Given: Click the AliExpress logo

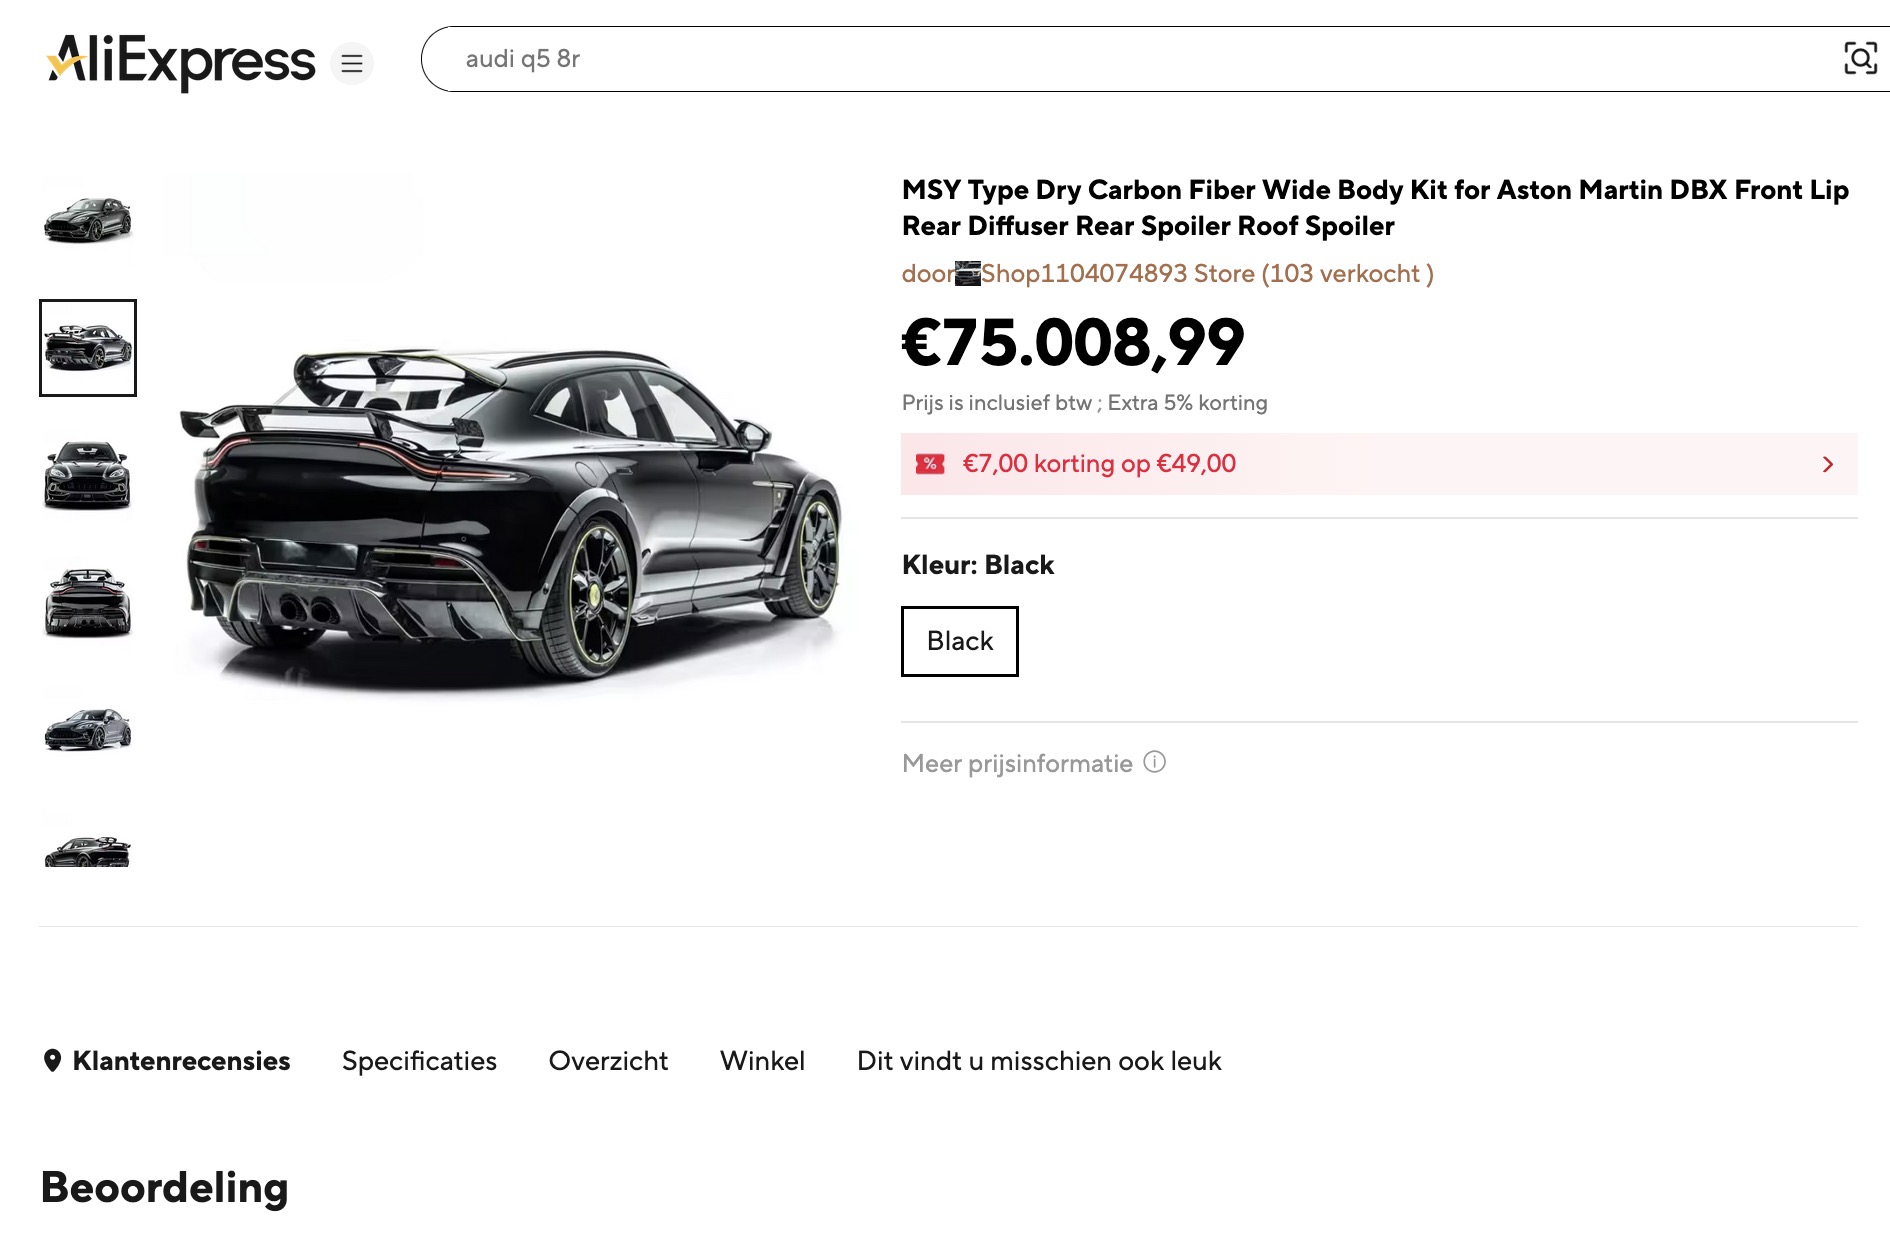Looking at the screenshot, I should pyautogui.click(x=181, y=60).
